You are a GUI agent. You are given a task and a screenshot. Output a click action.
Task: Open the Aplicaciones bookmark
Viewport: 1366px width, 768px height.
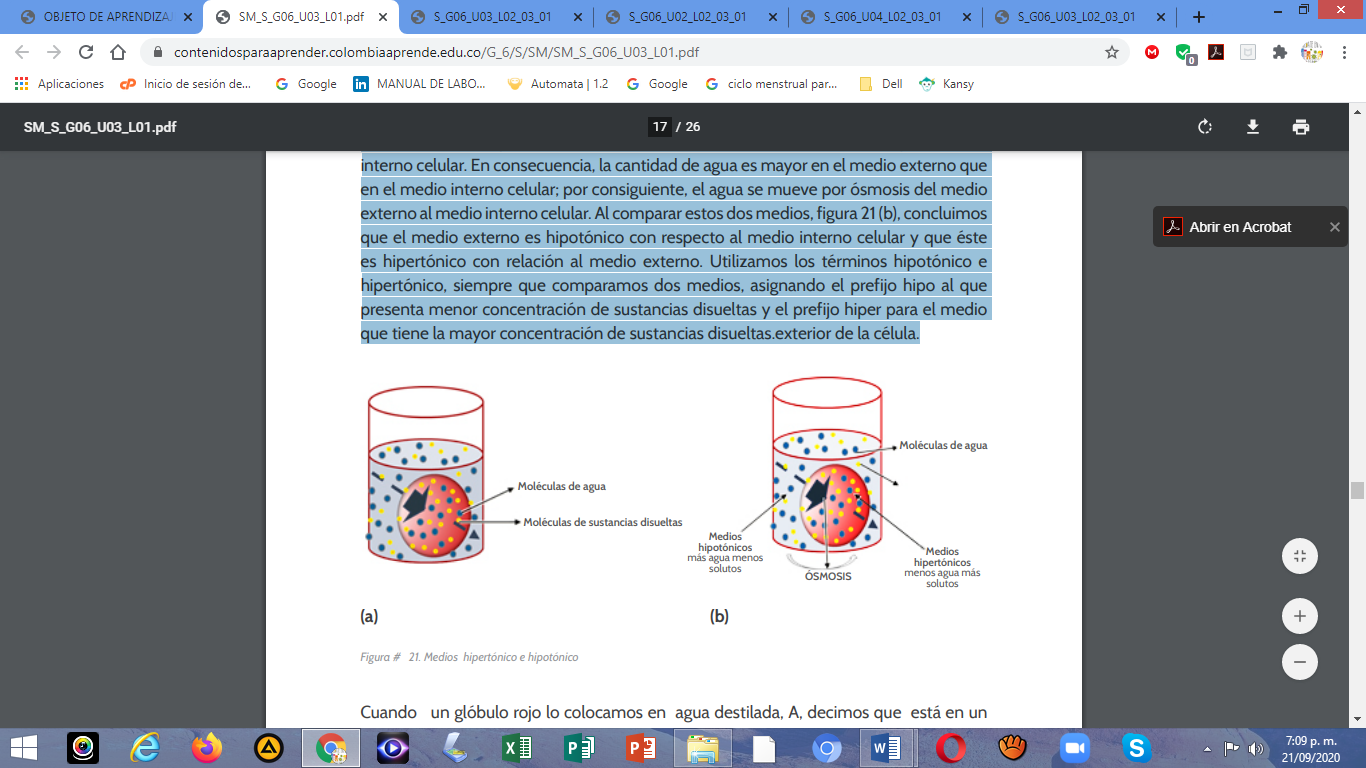click(x=60, y=84)
